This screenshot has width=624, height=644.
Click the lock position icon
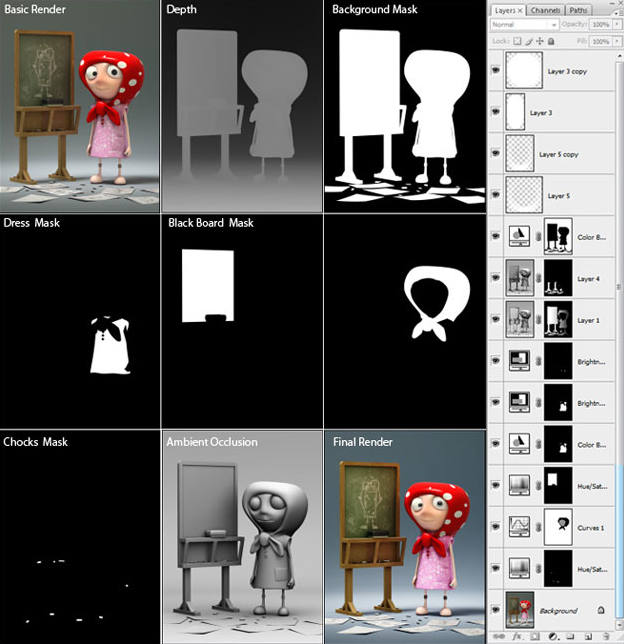(540, 41)
